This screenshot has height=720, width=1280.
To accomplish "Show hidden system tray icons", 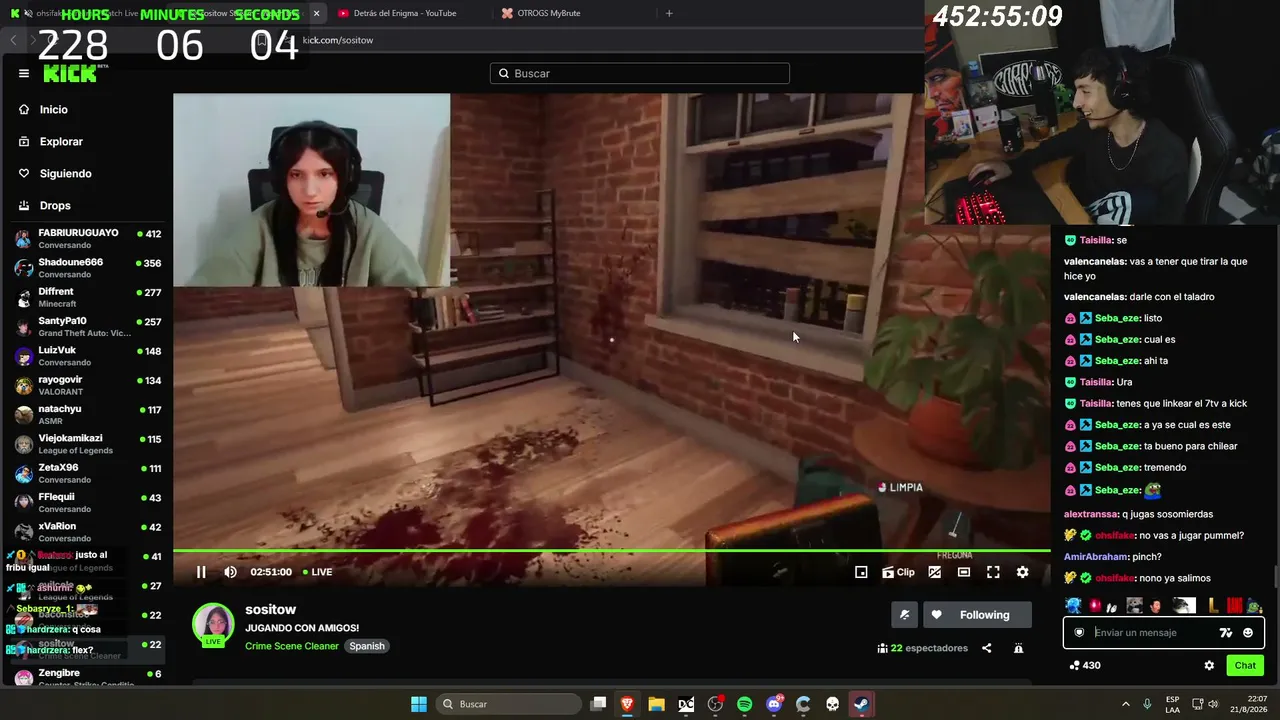I will (1125, 704).
